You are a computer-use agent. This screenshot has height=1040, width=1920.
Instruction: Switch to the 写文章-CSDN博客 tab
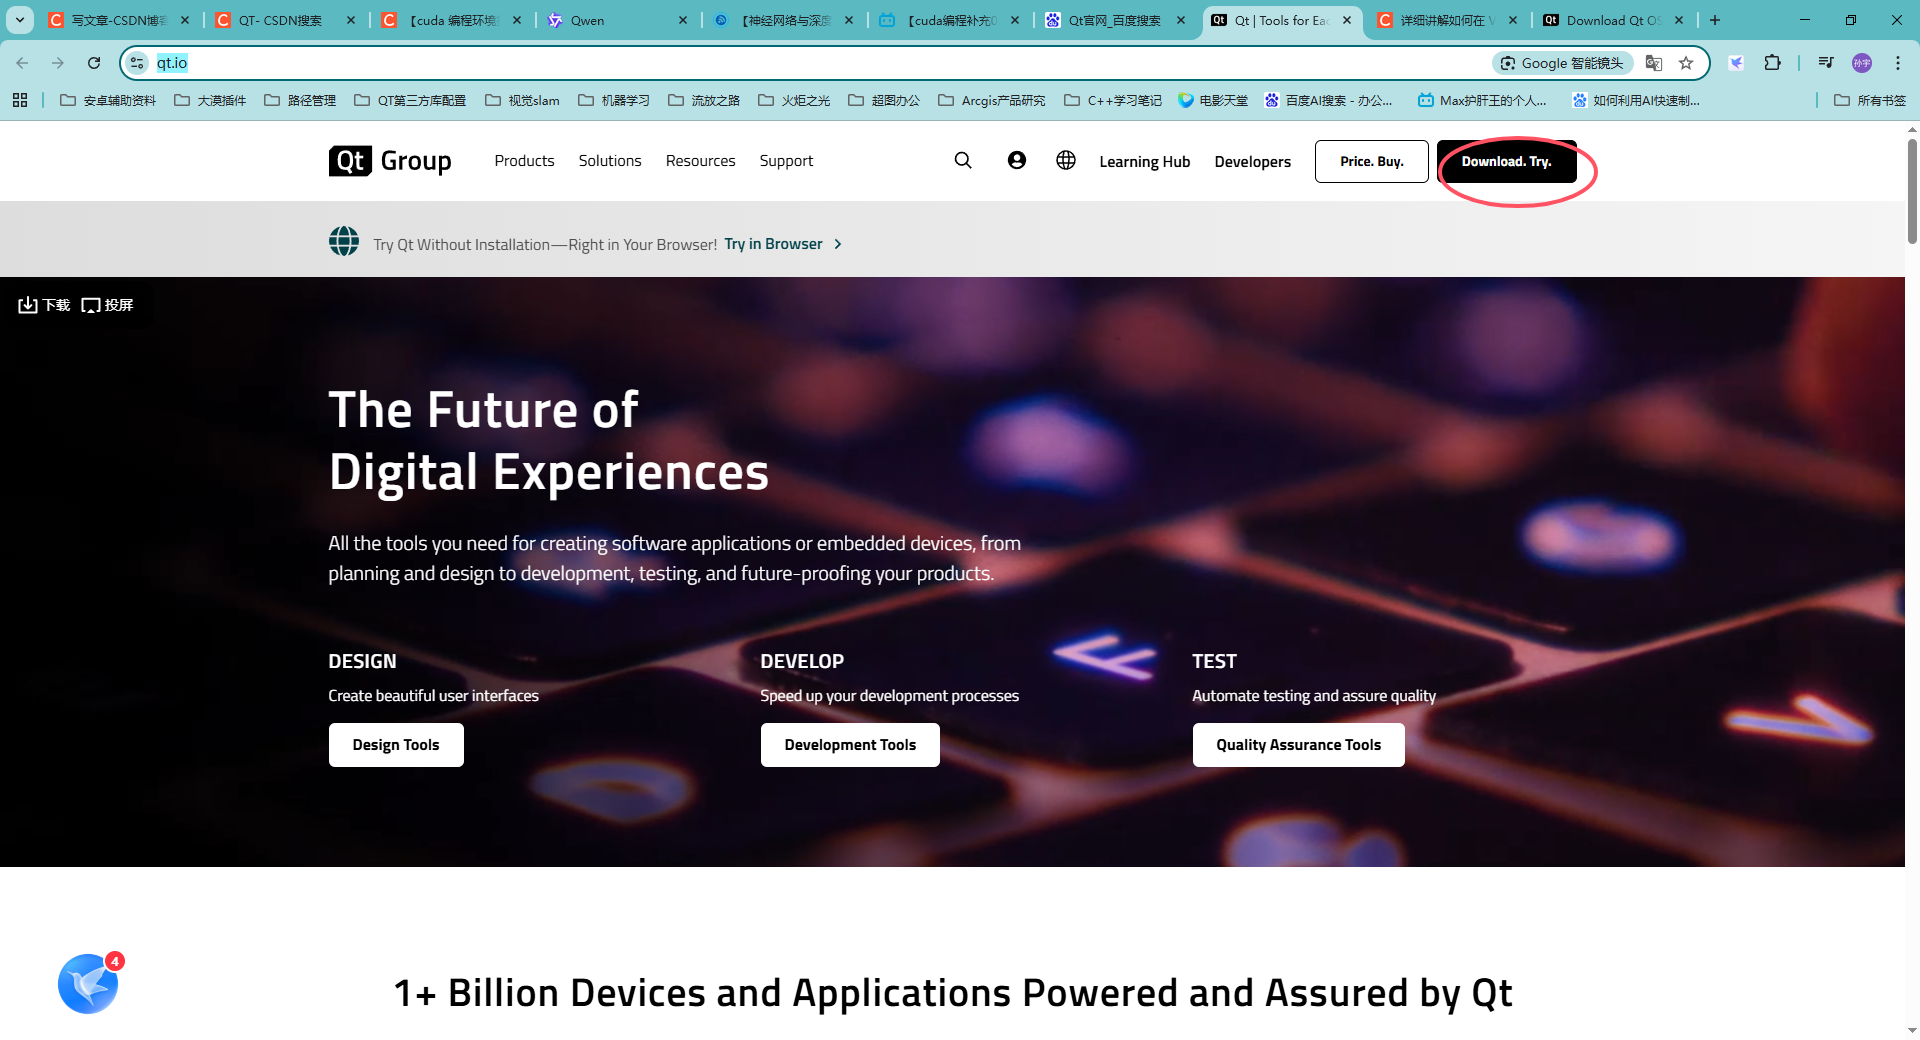click(x=118, y=20)
